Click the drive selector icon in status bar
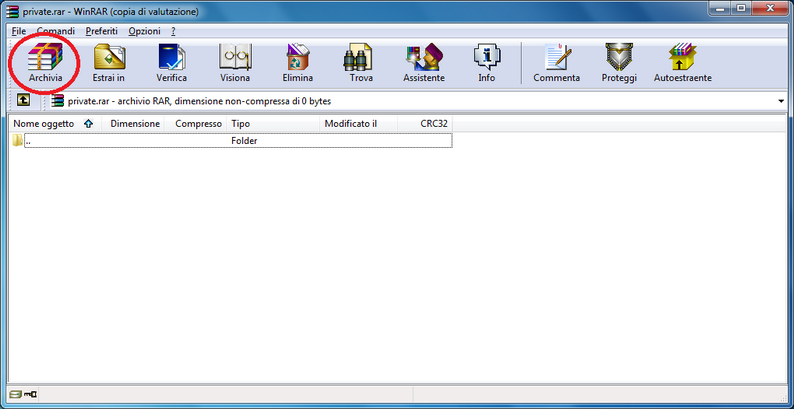The height and width of the screenshot is (409, 794). coord(16,393)
